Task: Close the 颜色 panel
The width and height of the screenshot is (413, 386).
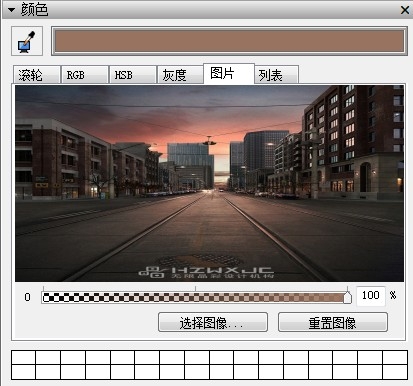Action: click(x=405, y=10)
